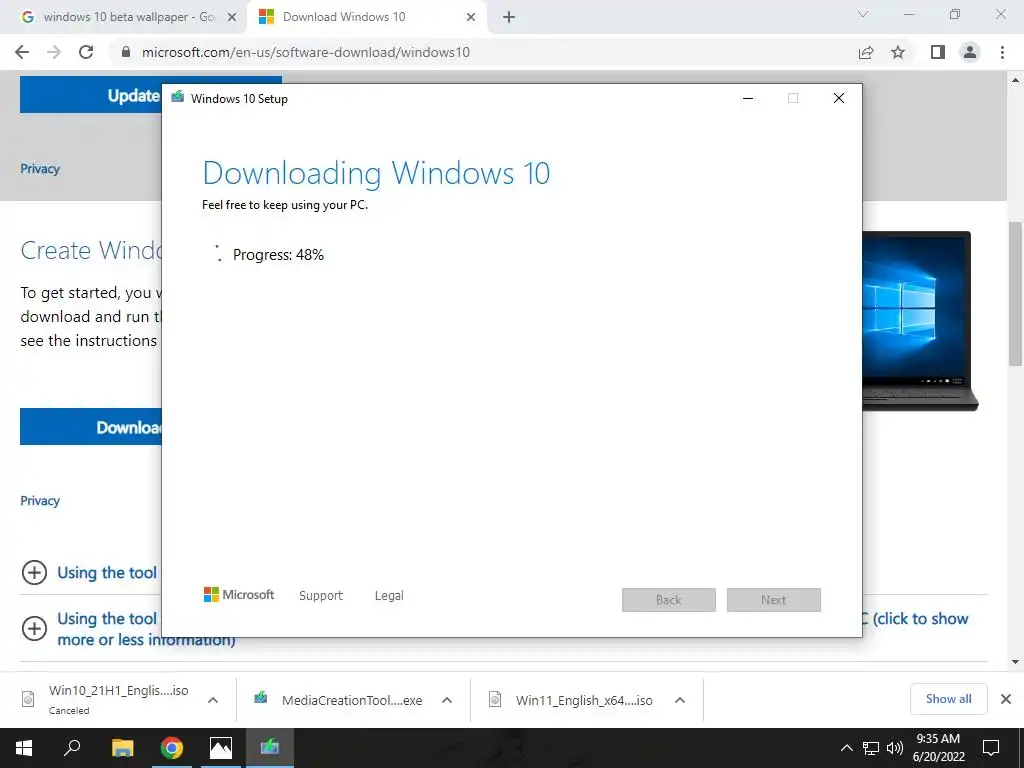Open the Windows Start menu
1024x768 pixels.
(24, 748)
